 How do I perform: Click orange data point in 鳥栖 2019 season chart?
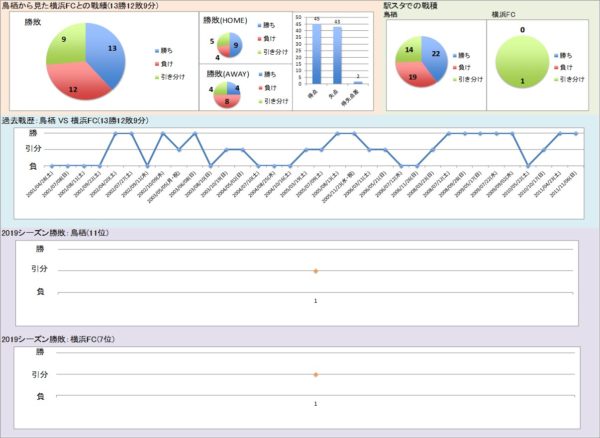click(316, 271)
